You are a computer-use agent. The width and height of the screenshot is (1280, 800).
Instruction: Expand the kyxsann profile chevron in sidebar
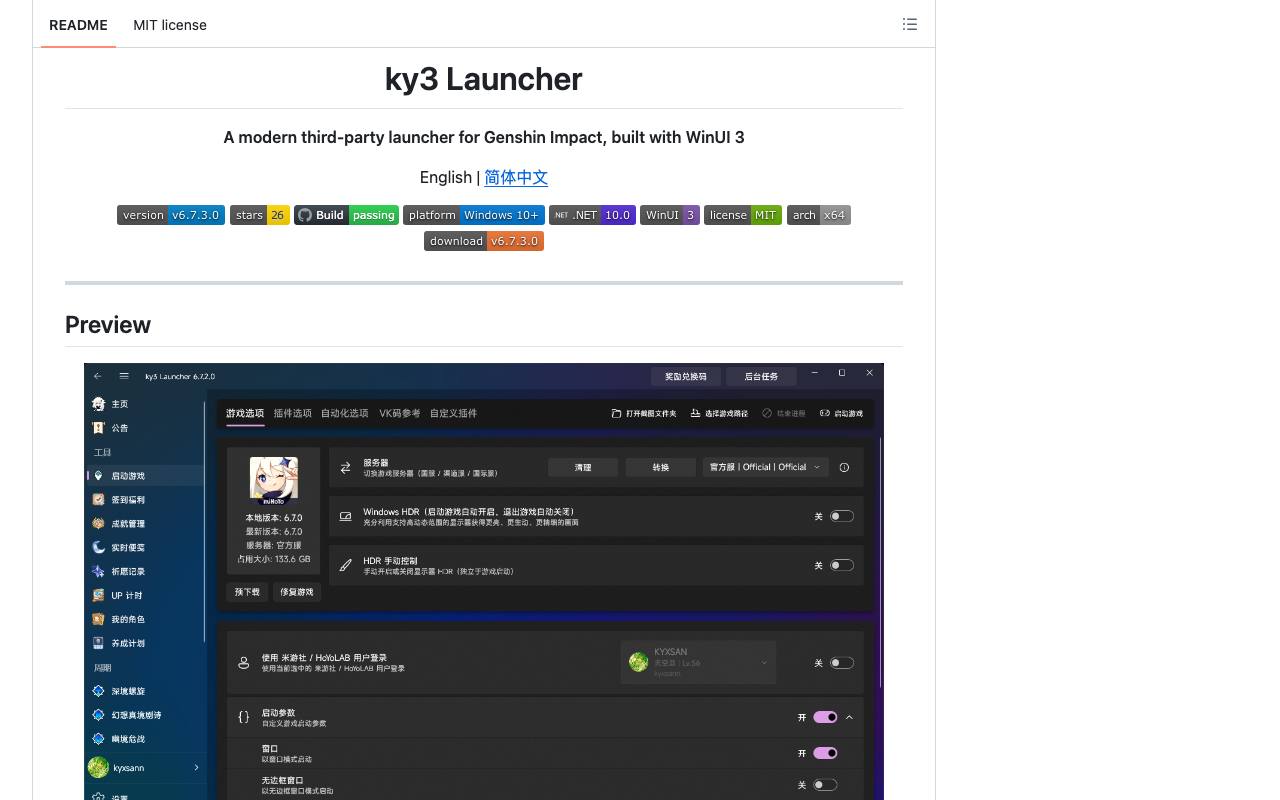196,768
